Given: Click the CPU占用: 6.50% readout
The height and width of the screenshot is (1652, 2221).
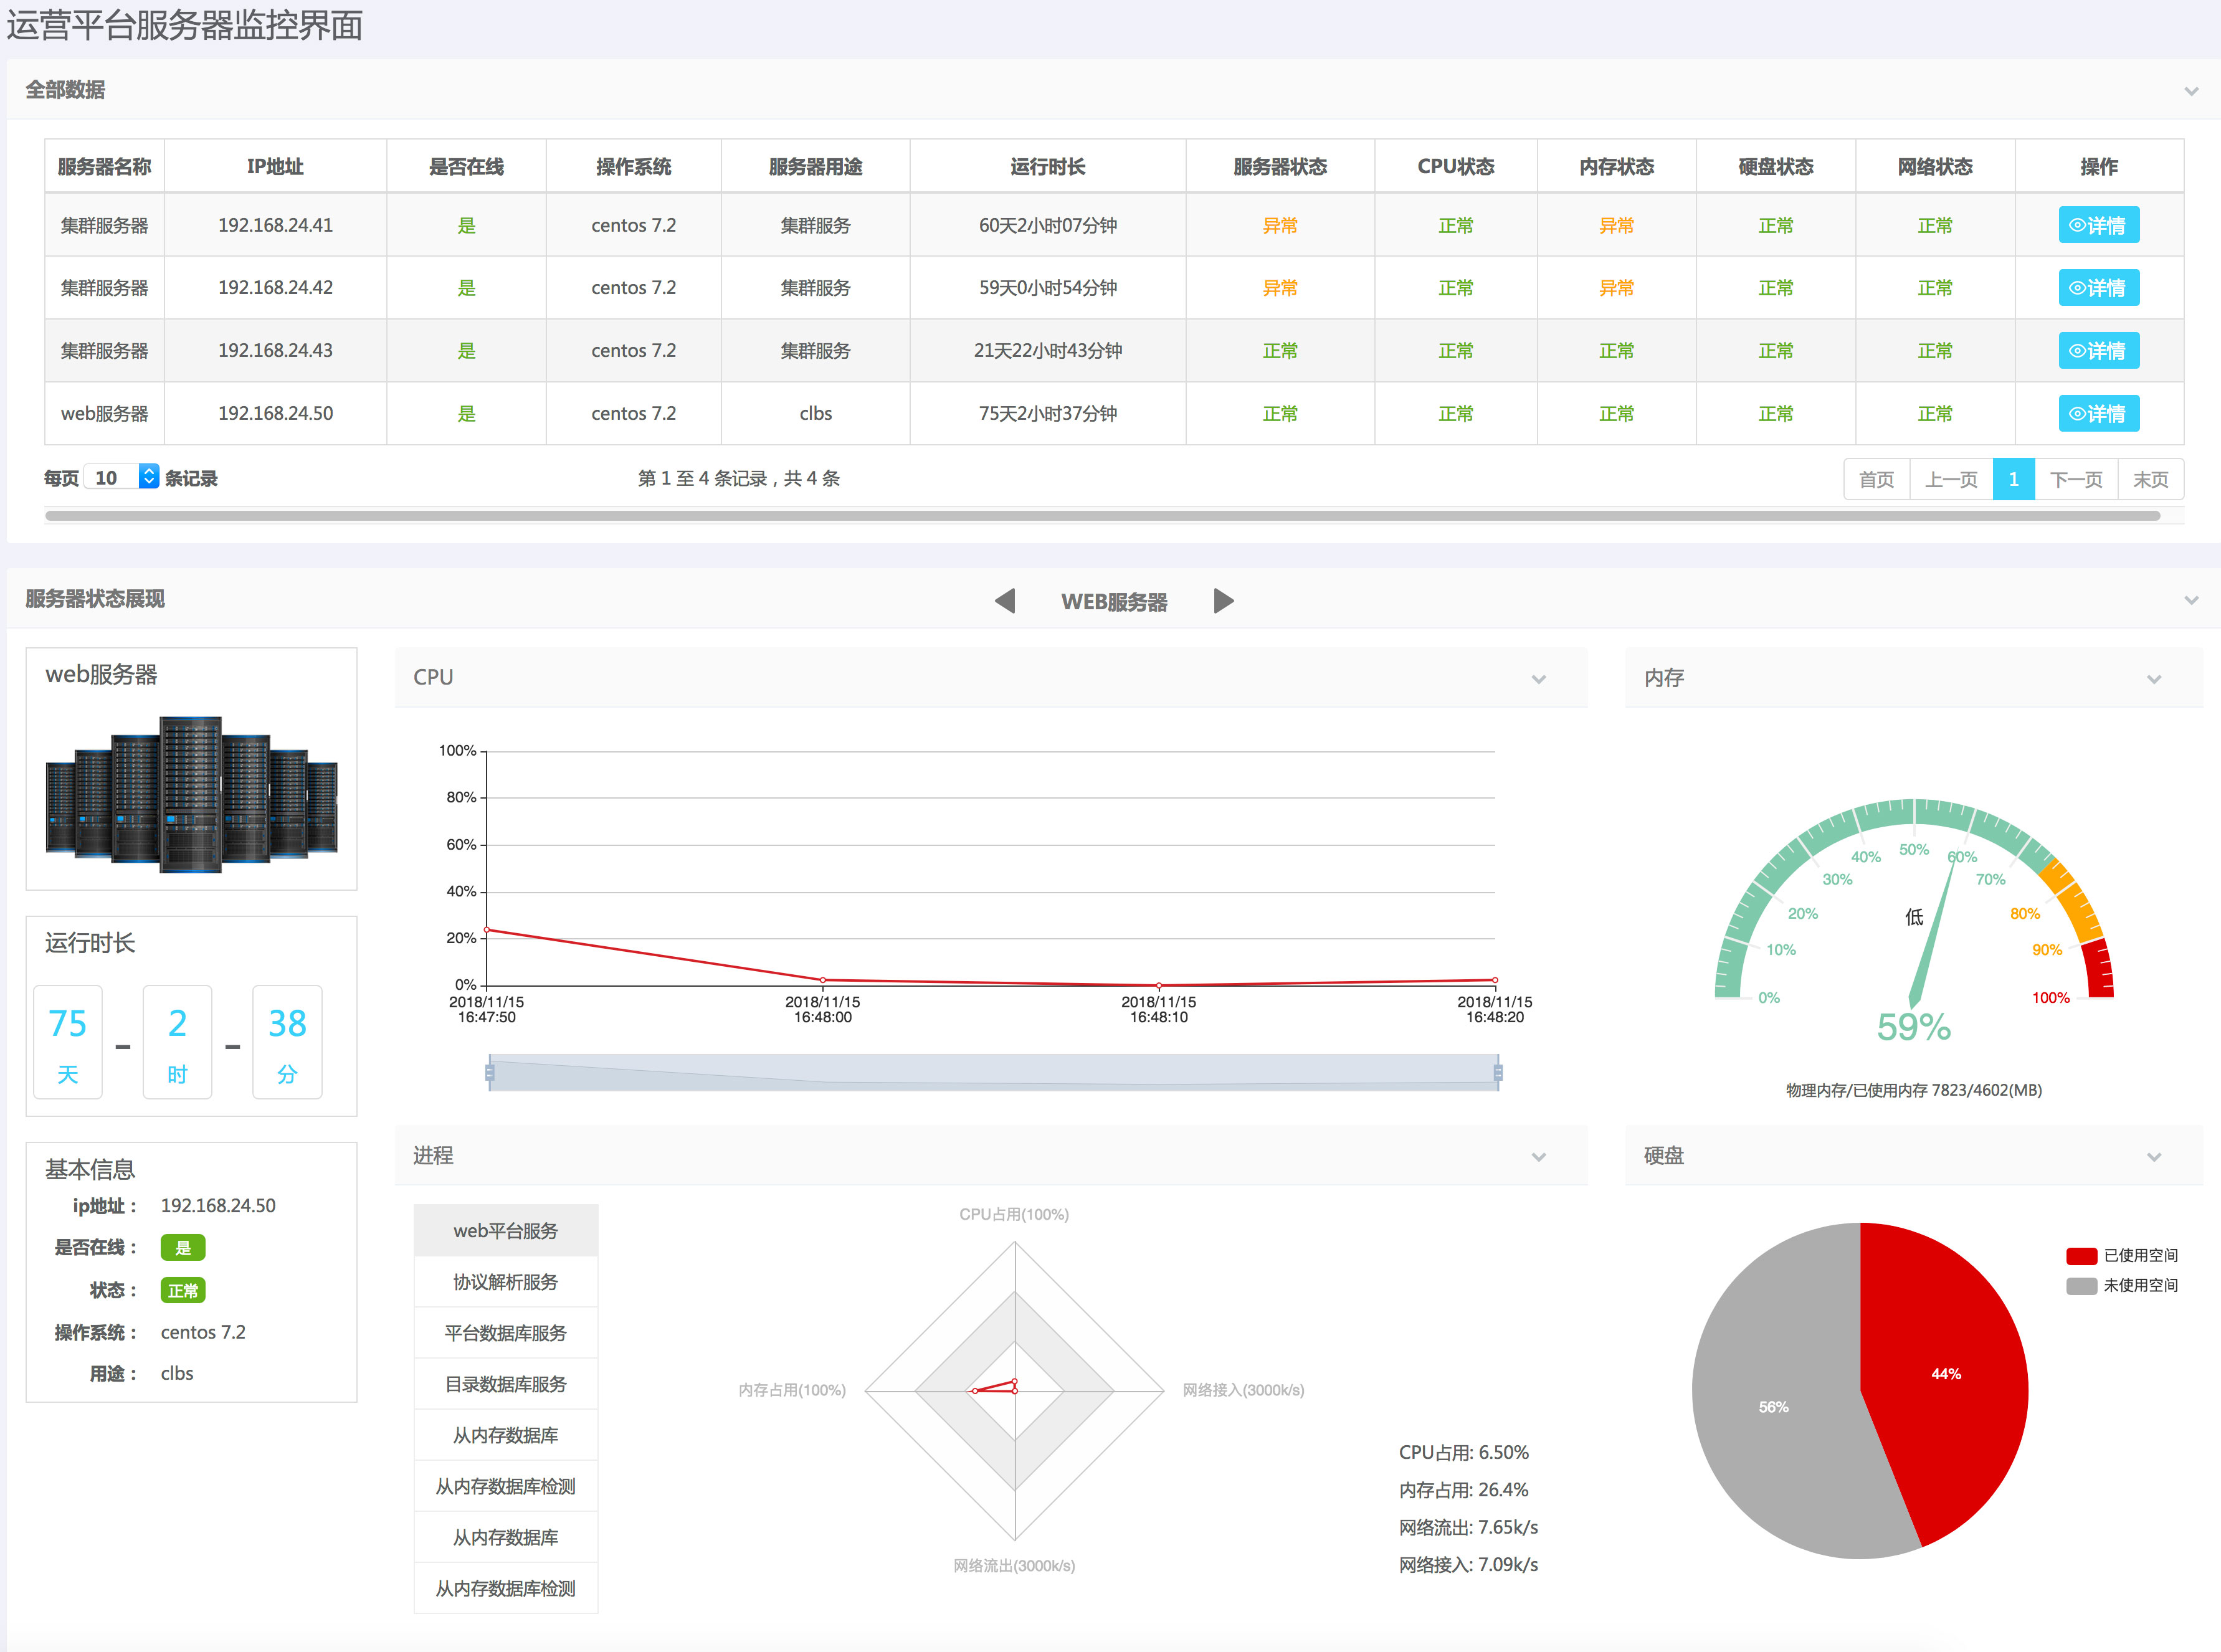Looking at the screenshot, I should (1463, 1452).
